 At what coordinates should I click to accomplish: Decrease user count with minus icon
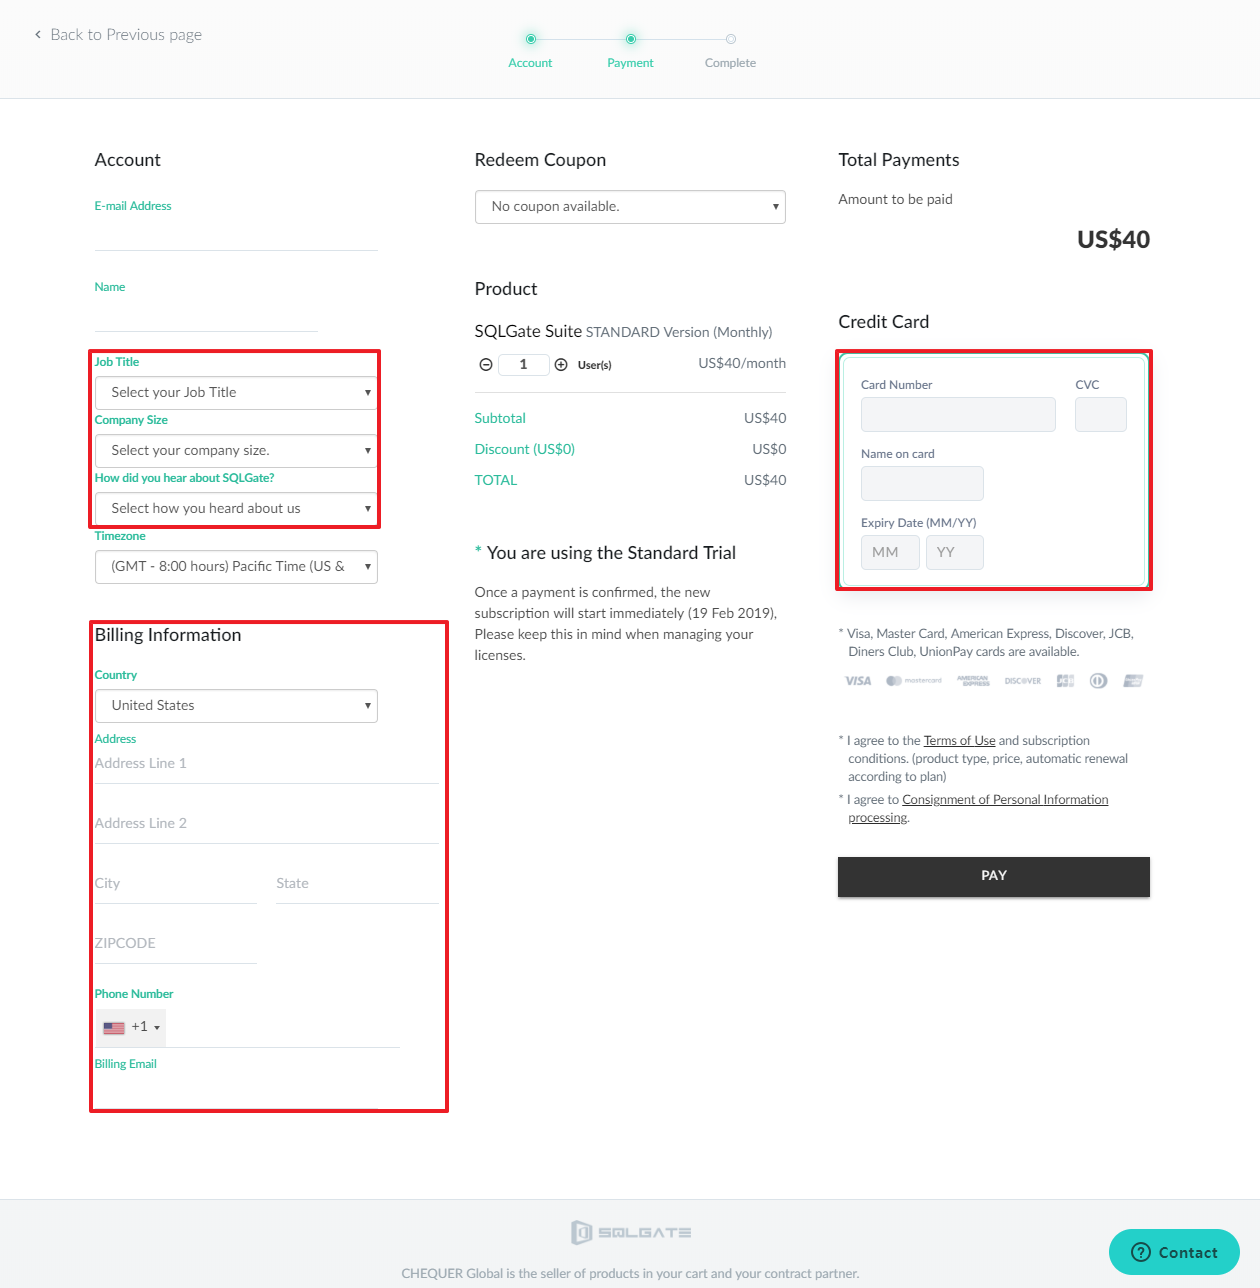486,365
